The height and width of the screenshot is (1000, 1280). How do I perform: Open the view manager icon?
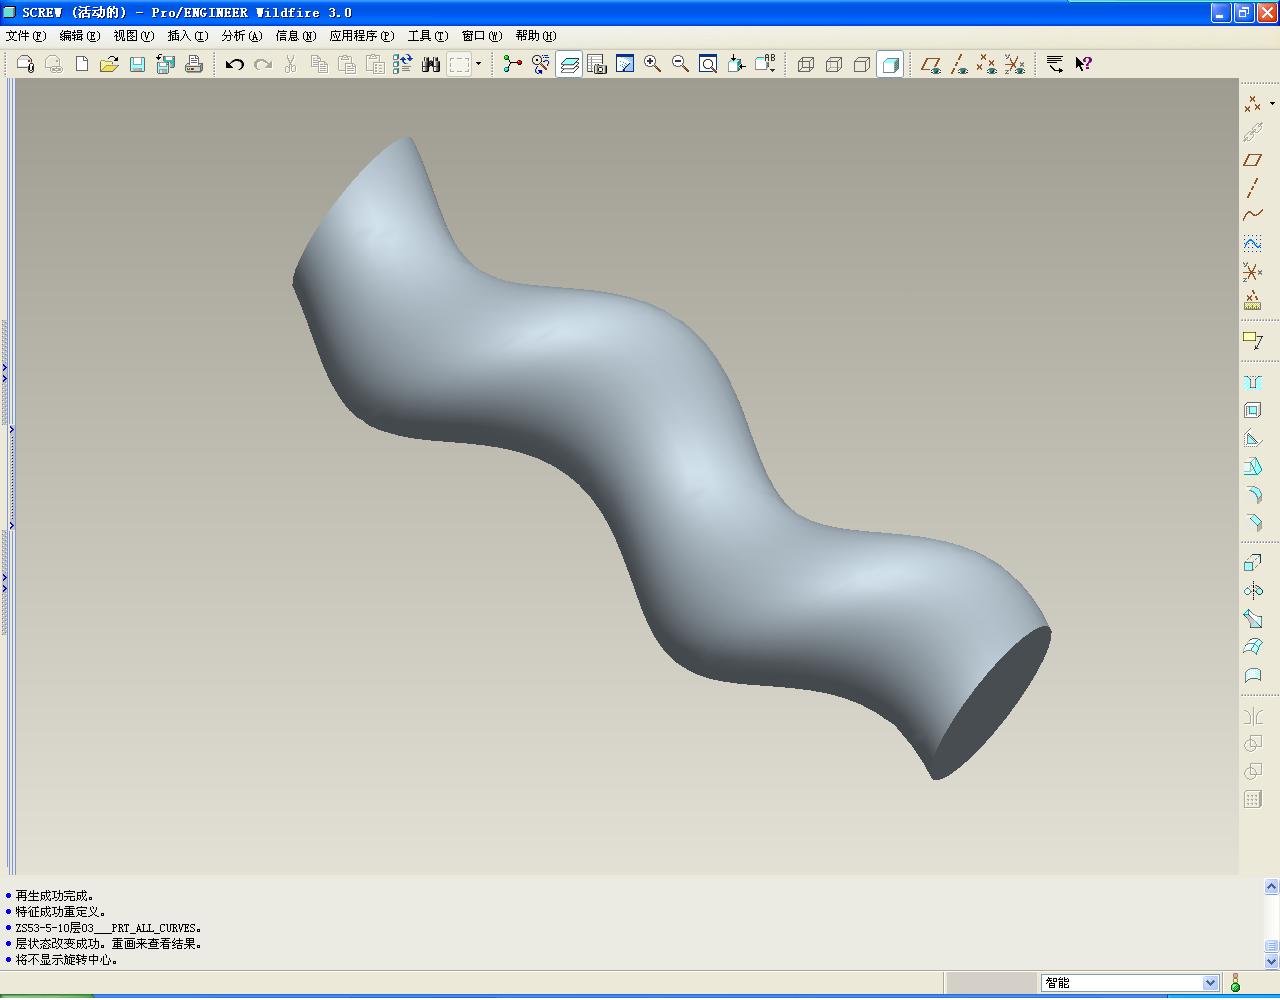coord(597,64)
